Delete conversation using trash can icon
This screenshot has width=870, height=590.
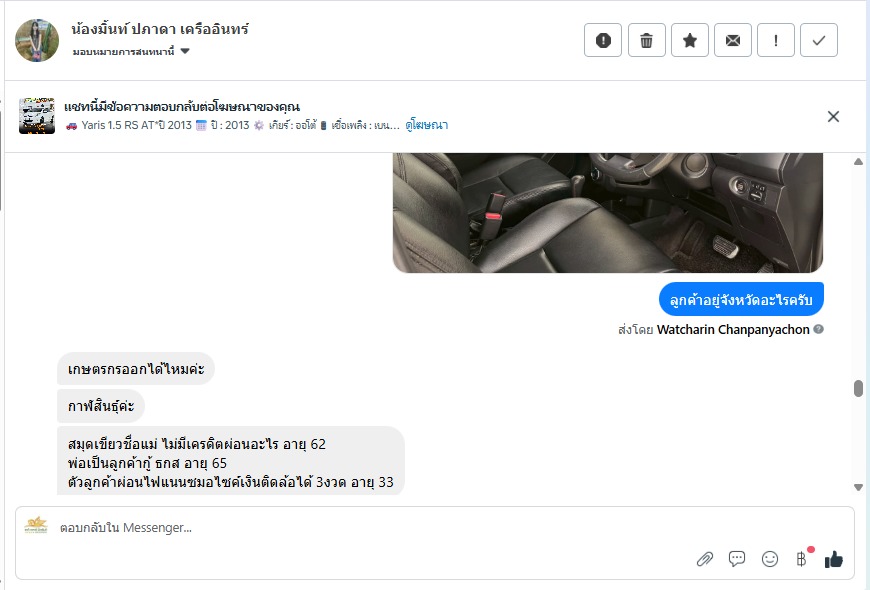coord(646,40)
